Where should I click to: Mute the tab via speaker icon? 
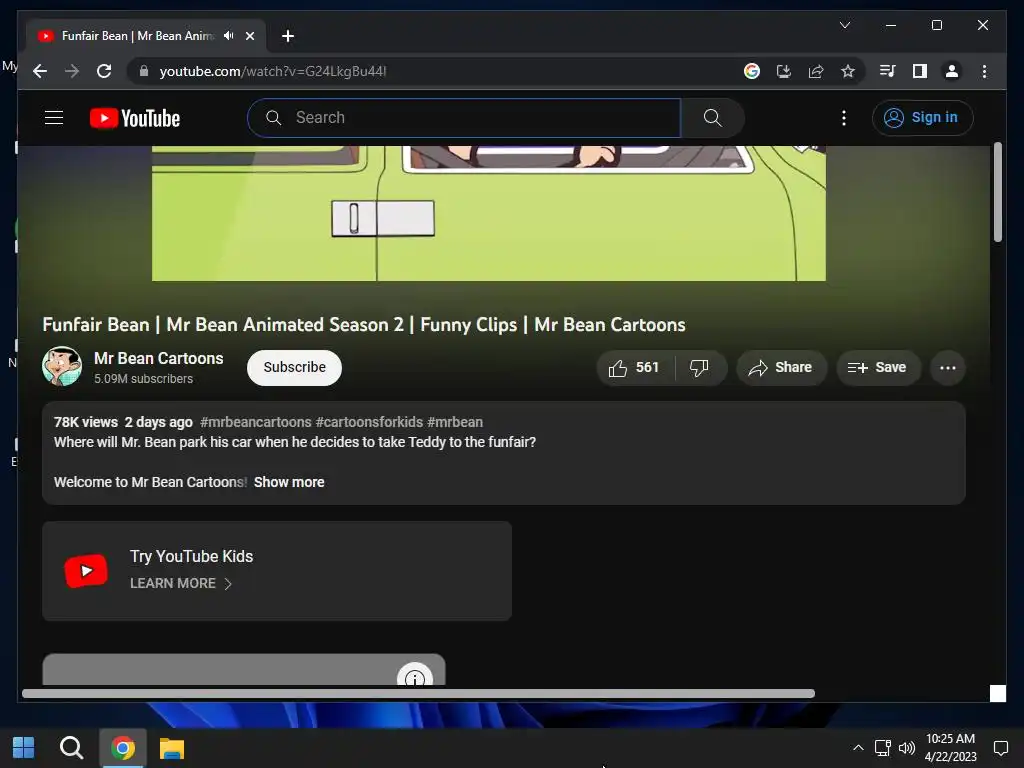(x=228, y=36)
